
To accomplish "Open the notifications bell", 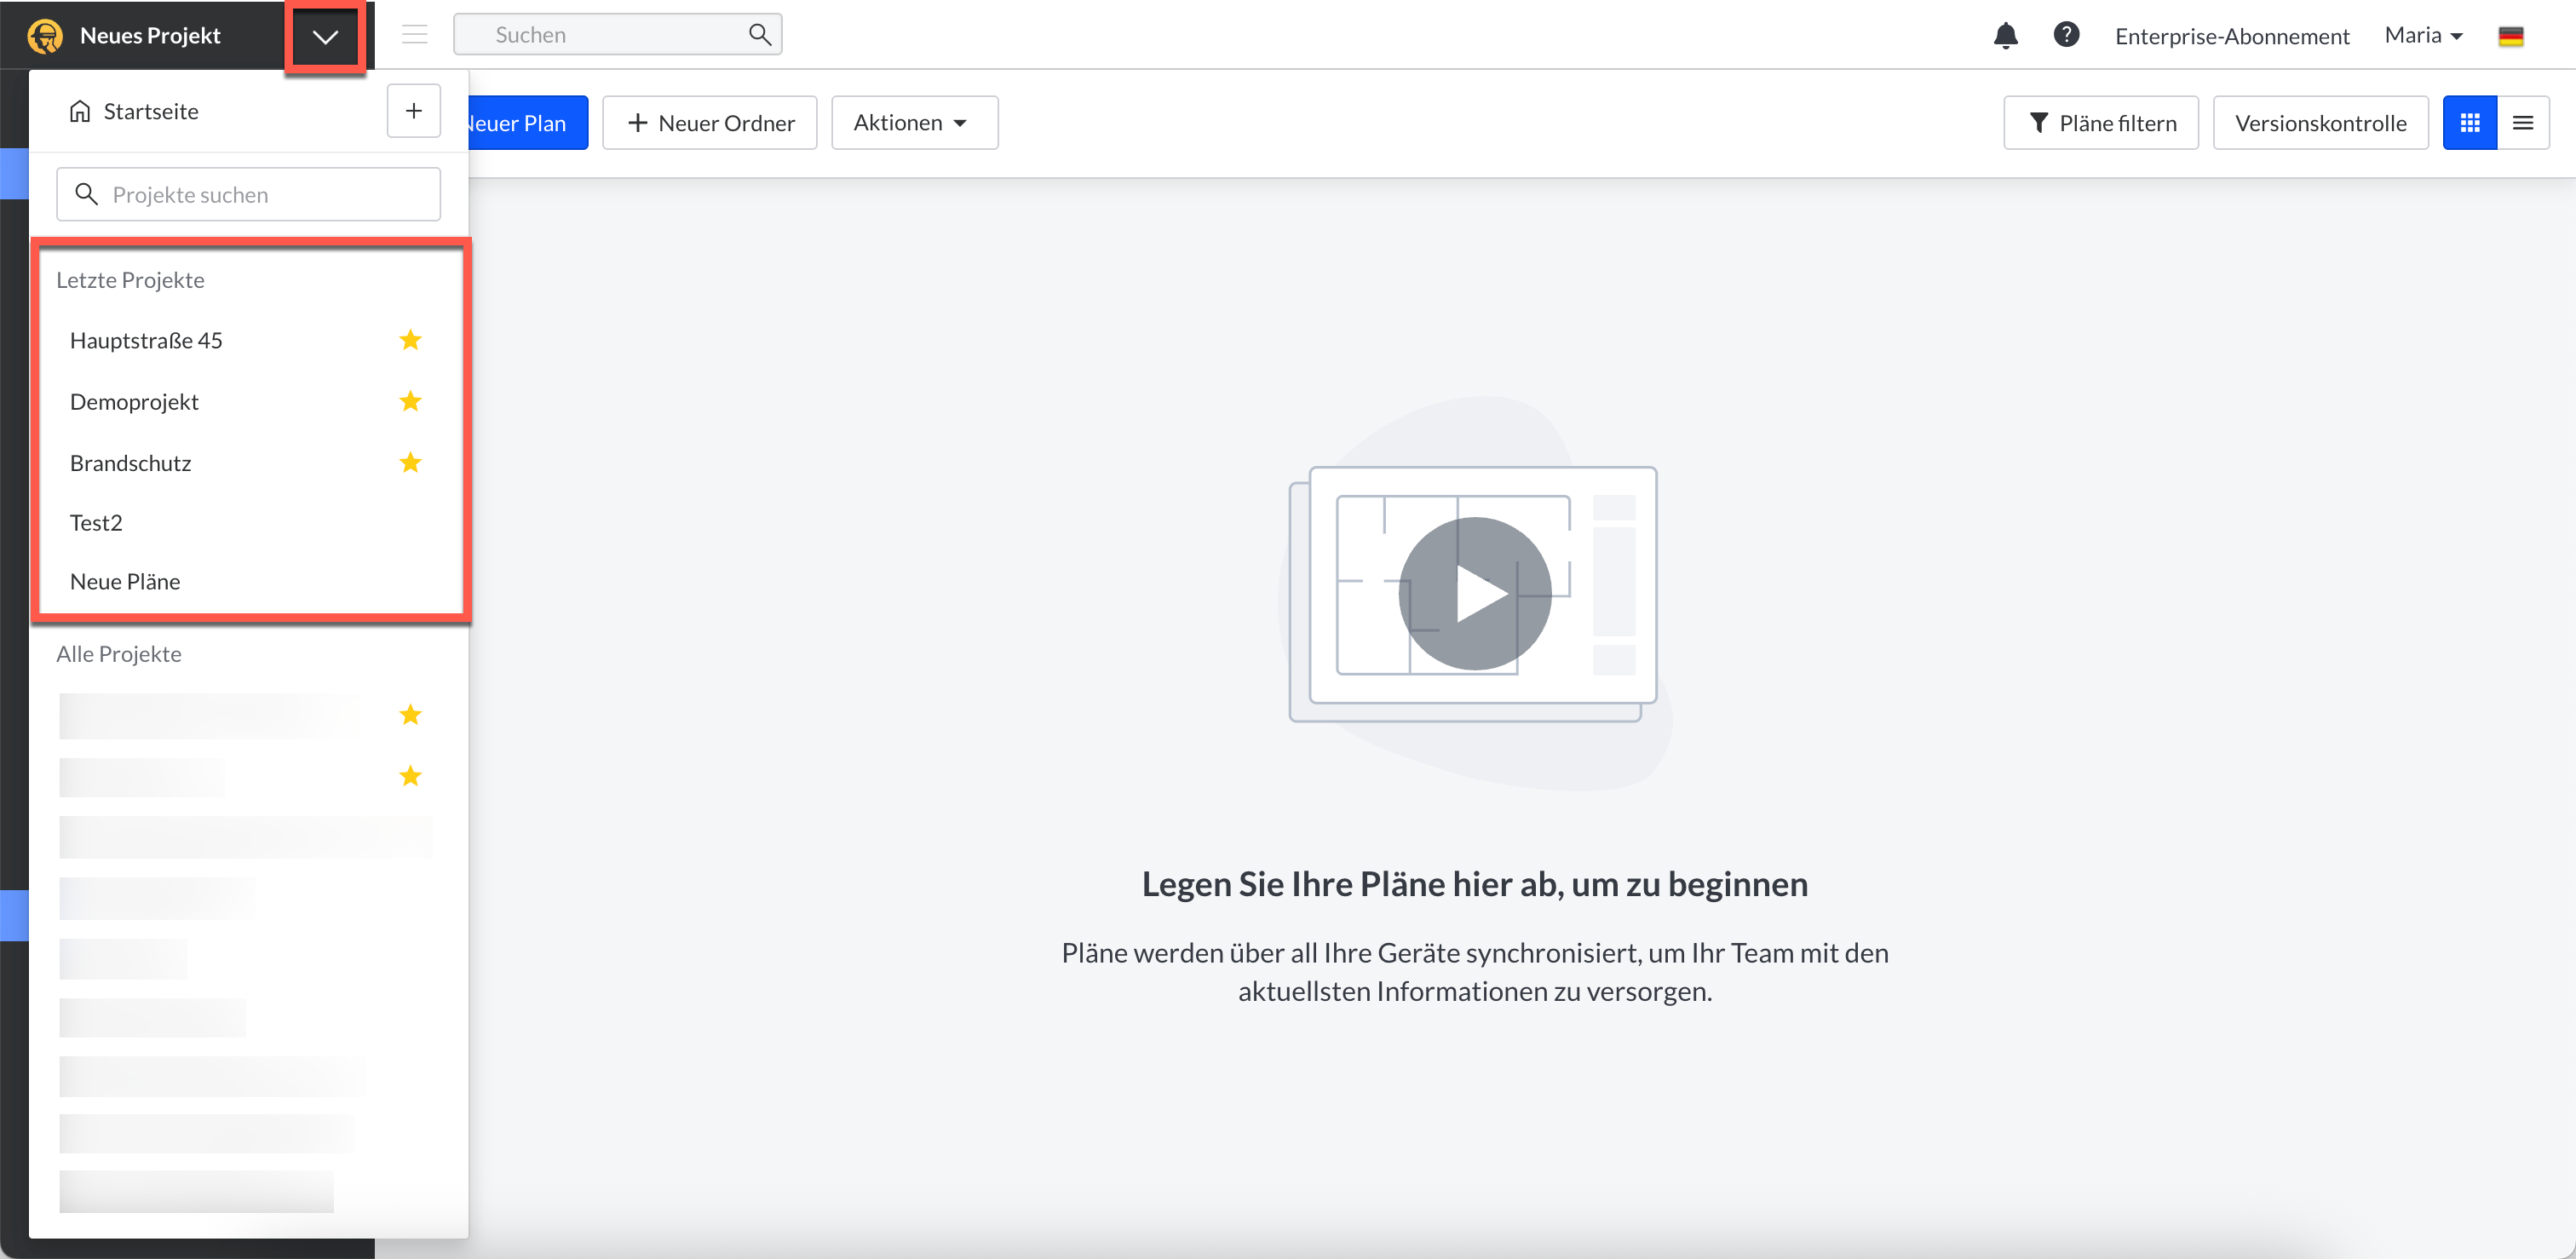I will click(x=2005, y=36).
